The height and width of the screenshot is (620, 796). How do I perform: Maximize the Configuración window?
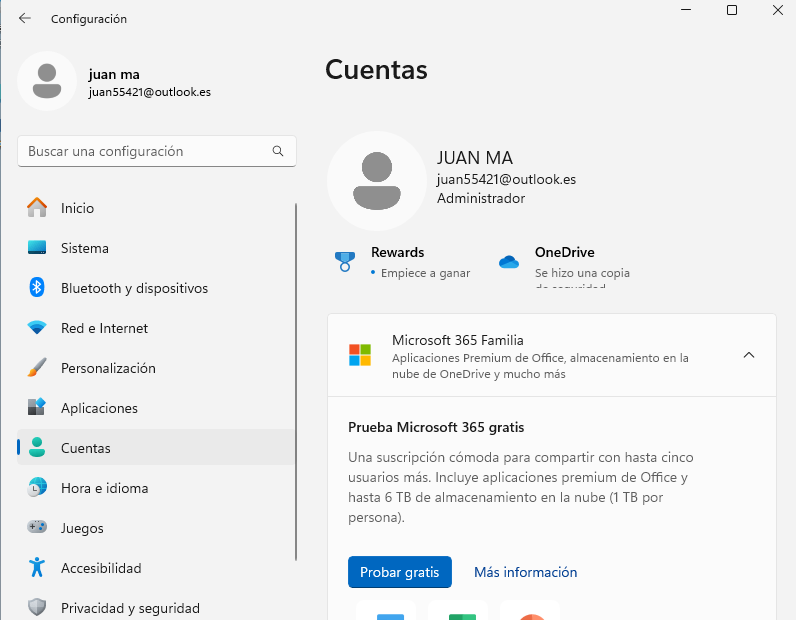click(732, 10)
